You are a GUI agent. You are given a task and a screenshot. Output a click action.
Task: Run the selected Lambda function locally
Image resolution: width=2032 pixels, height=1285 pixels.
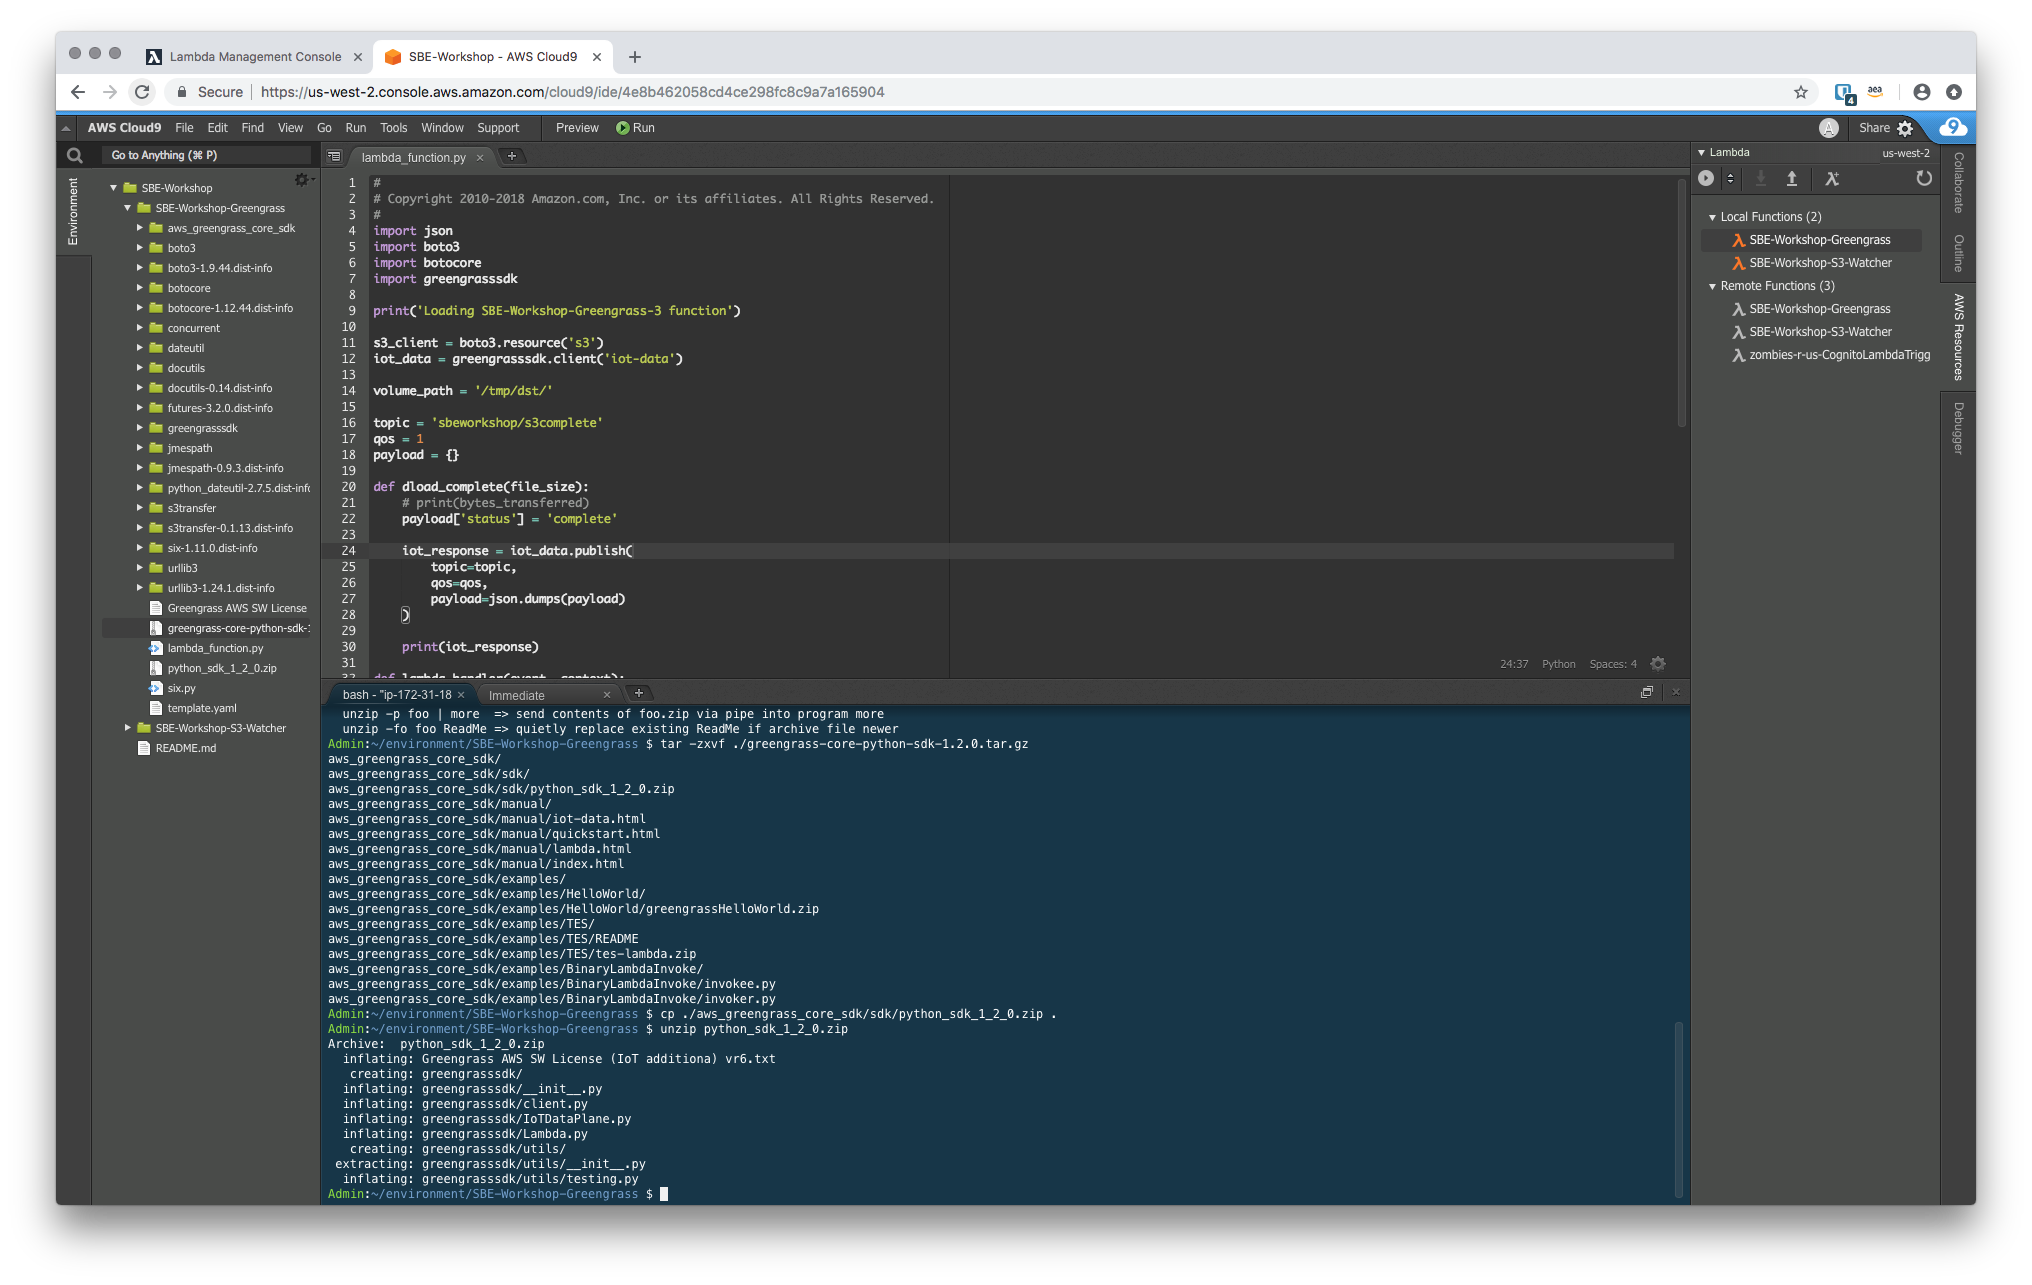click(1706, 178)
